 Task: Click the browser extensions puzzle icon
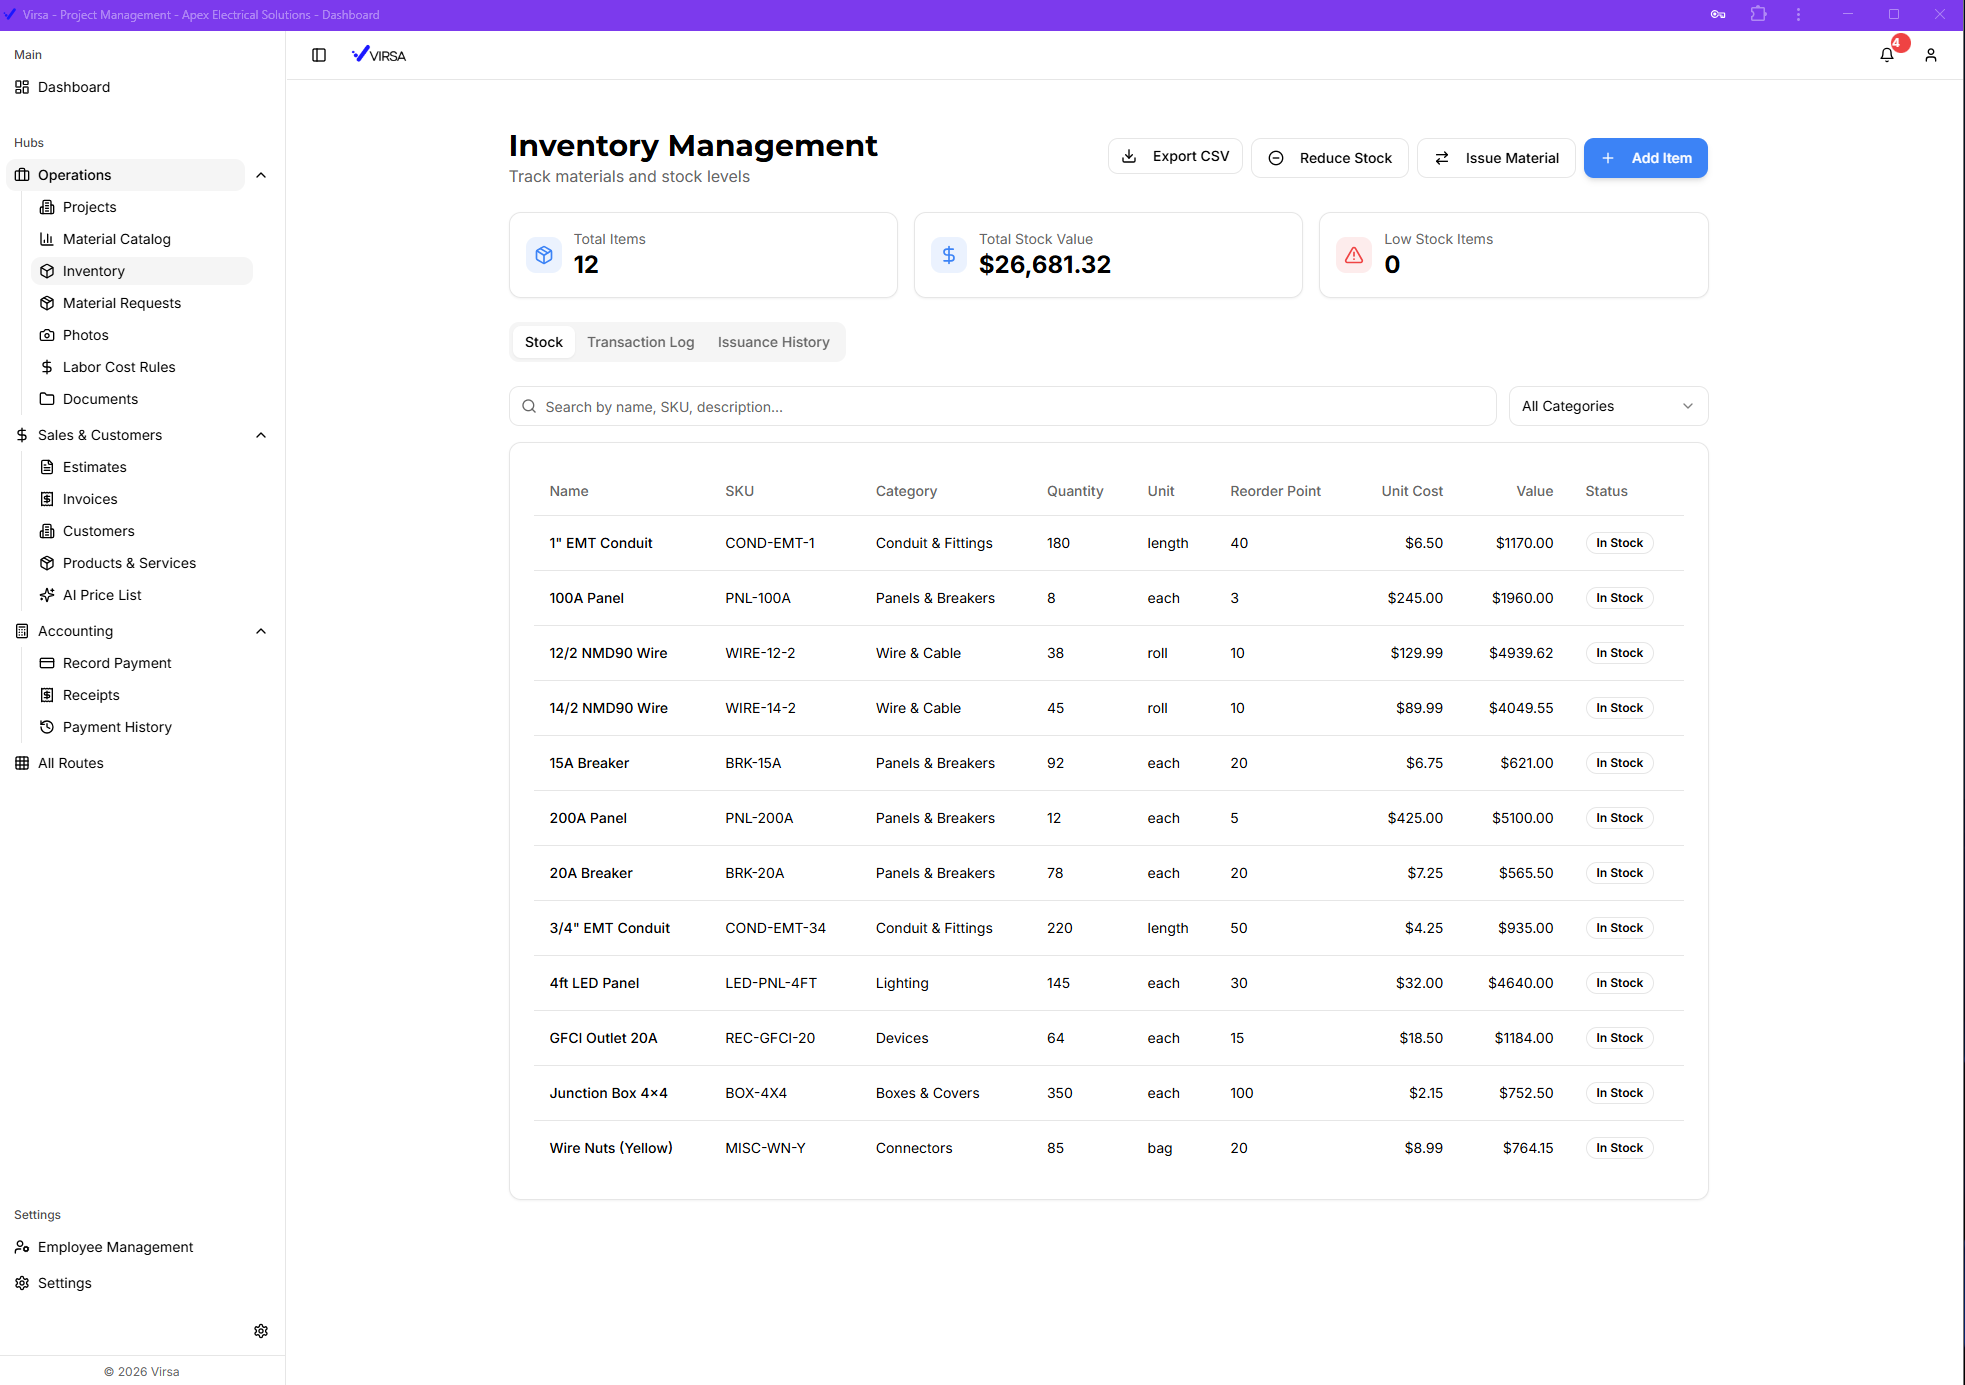click(1759, 14)
